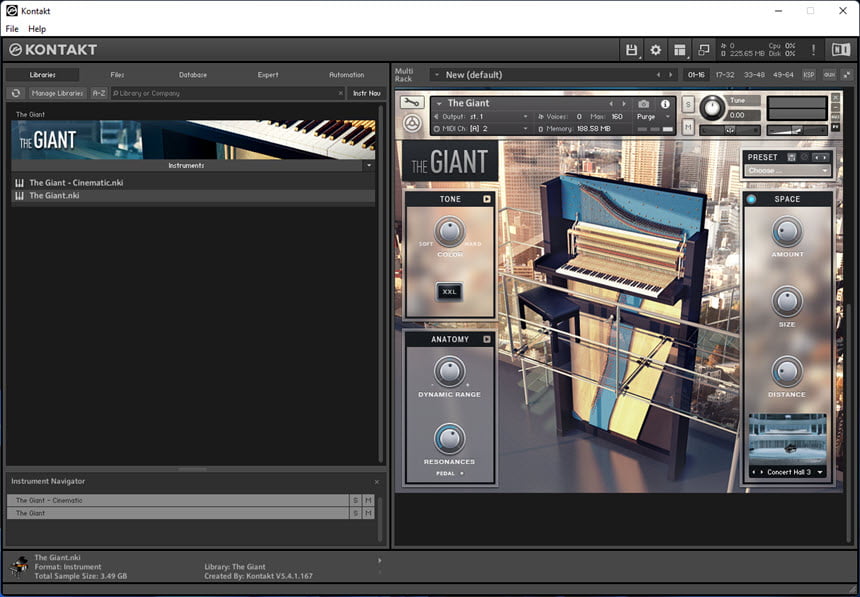Go to previous instrument arrow in The Giant header
This screenshot has width=860, height=597.
611,104
